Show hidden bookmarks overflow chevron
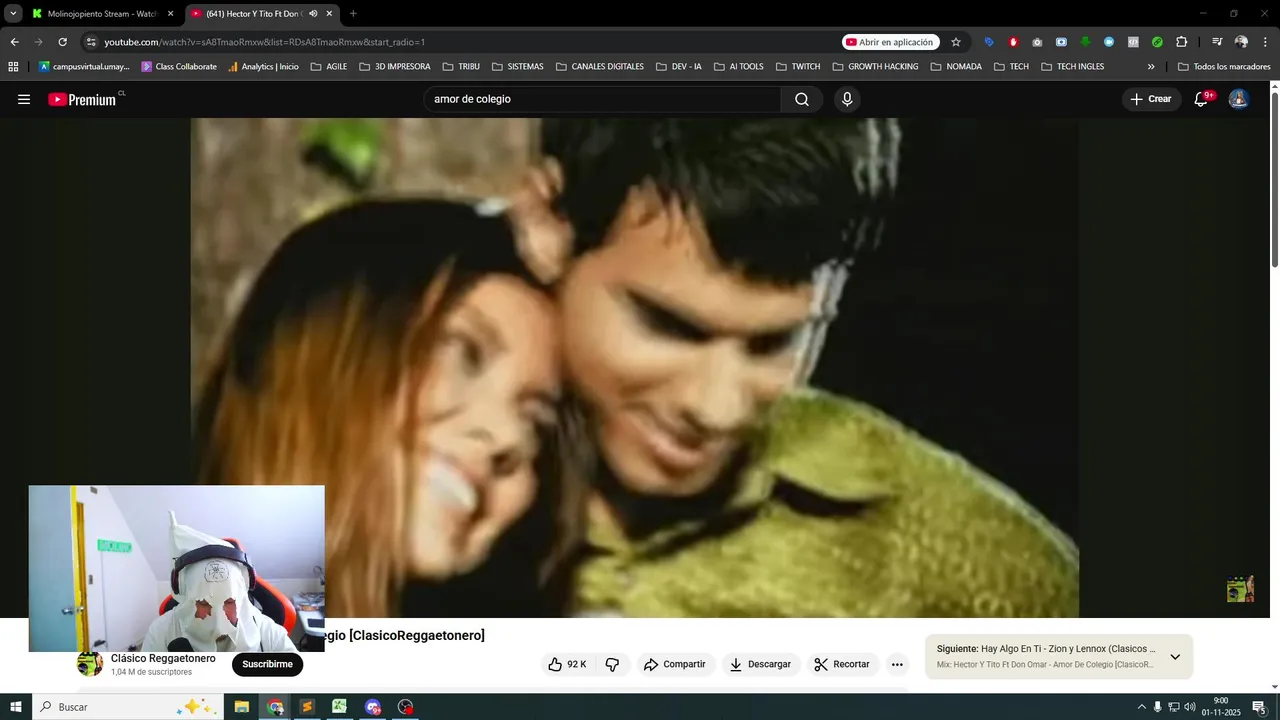This screenshot has height=720, width=1280. pos(1151,67)
